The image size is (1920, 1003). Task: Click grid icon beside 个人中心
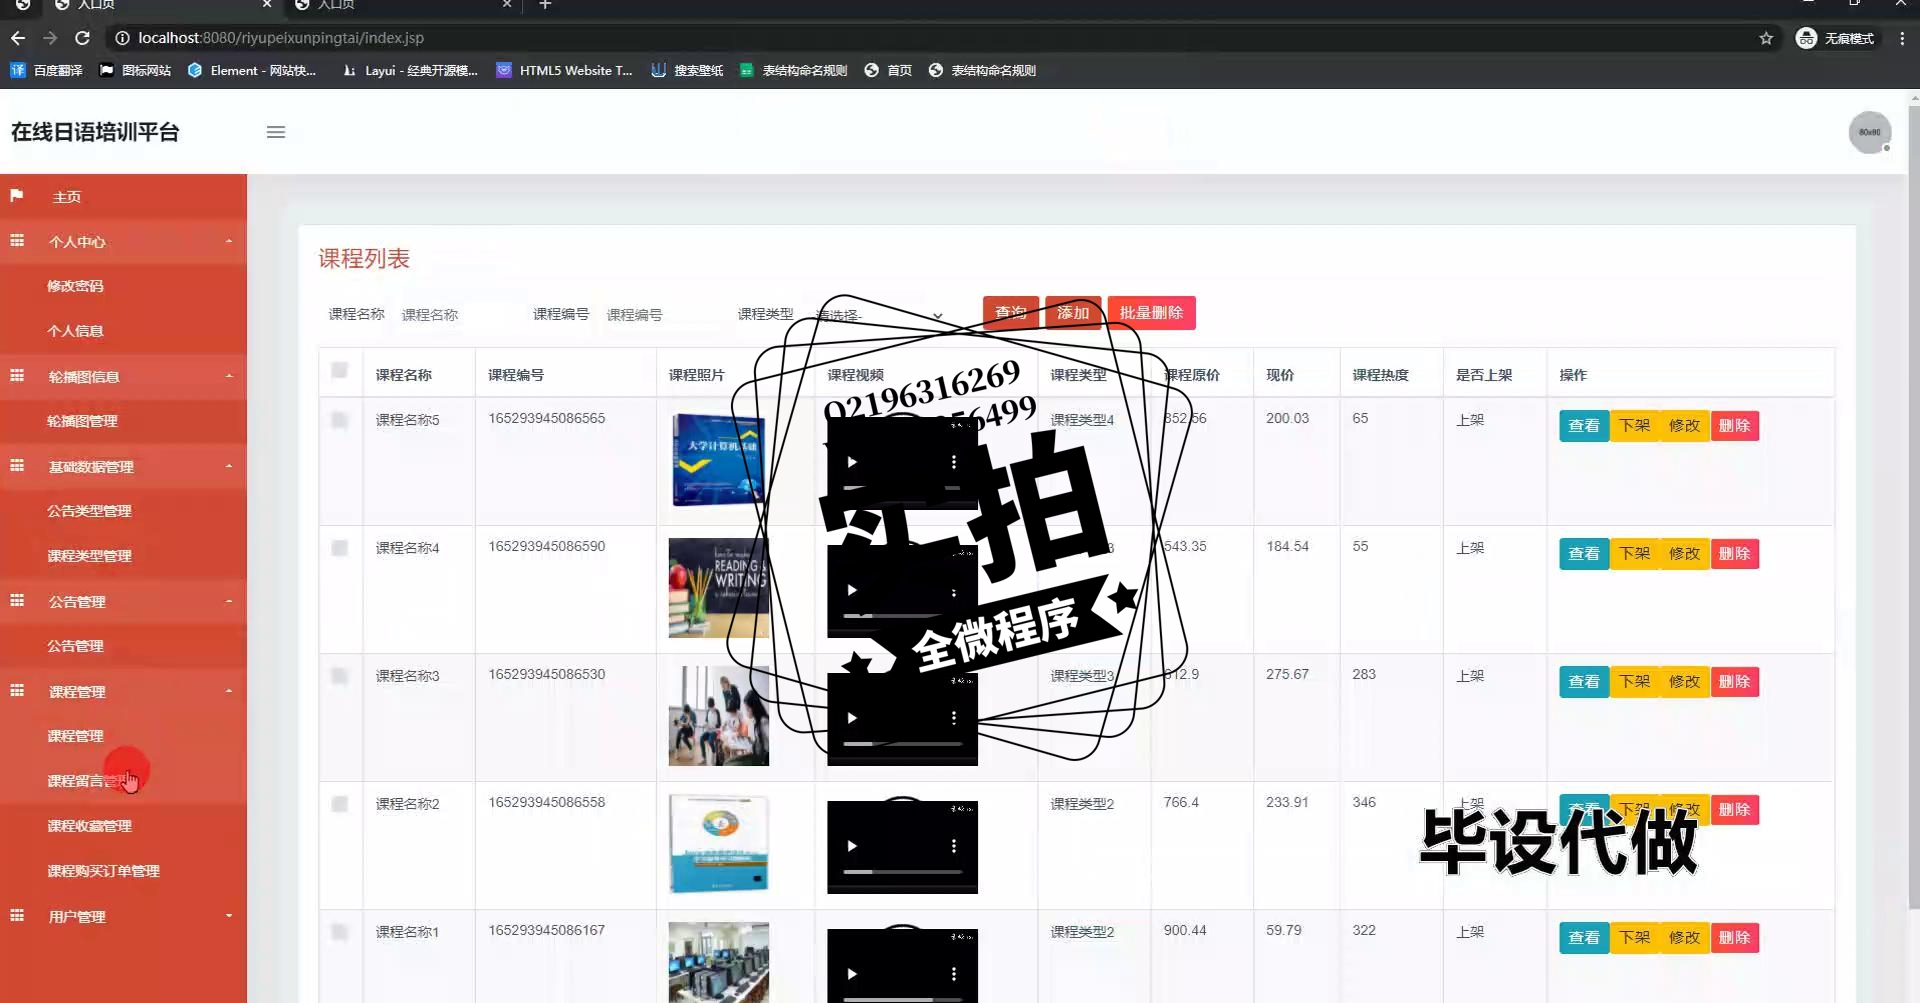coord(17,241)
